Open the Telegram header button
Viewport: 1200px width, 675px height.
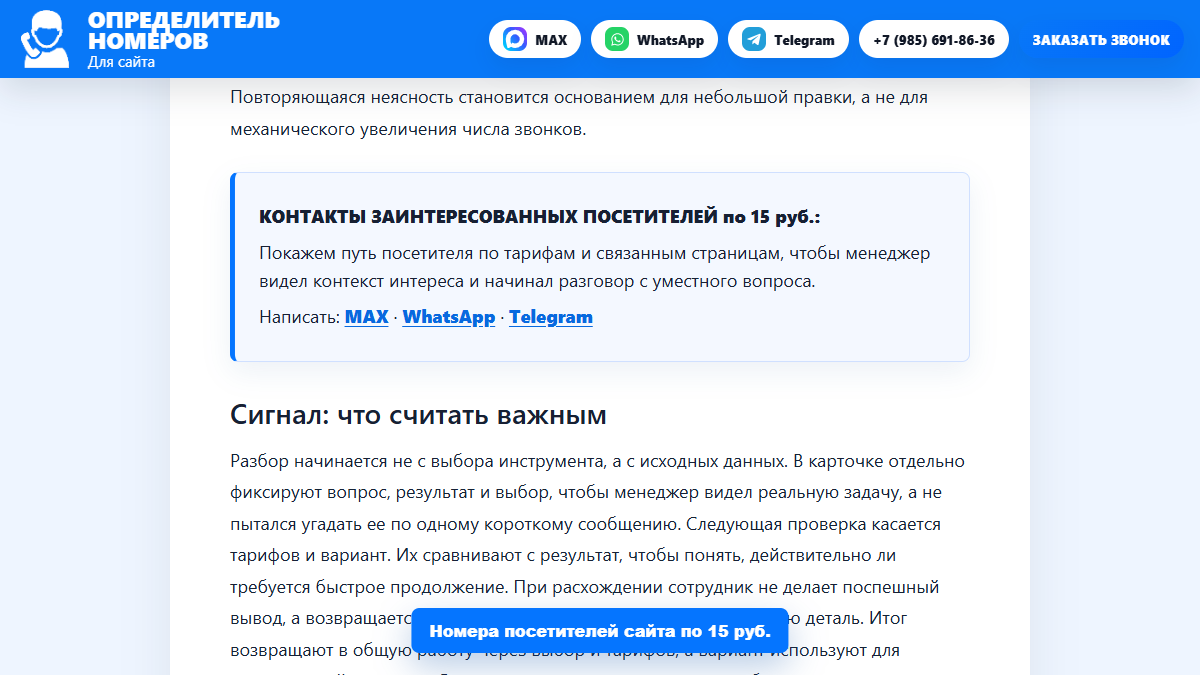click(x=788, y=40)
